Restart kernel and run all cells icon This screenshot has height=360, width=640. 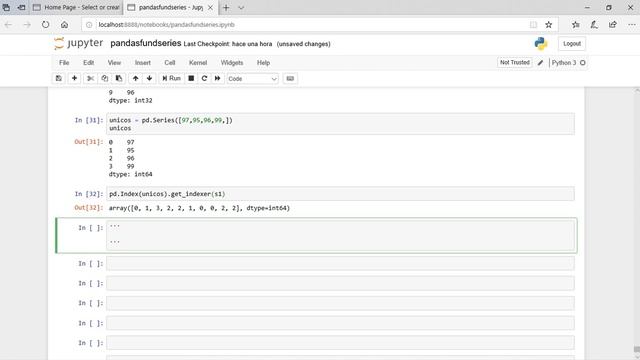pos(218,78)
